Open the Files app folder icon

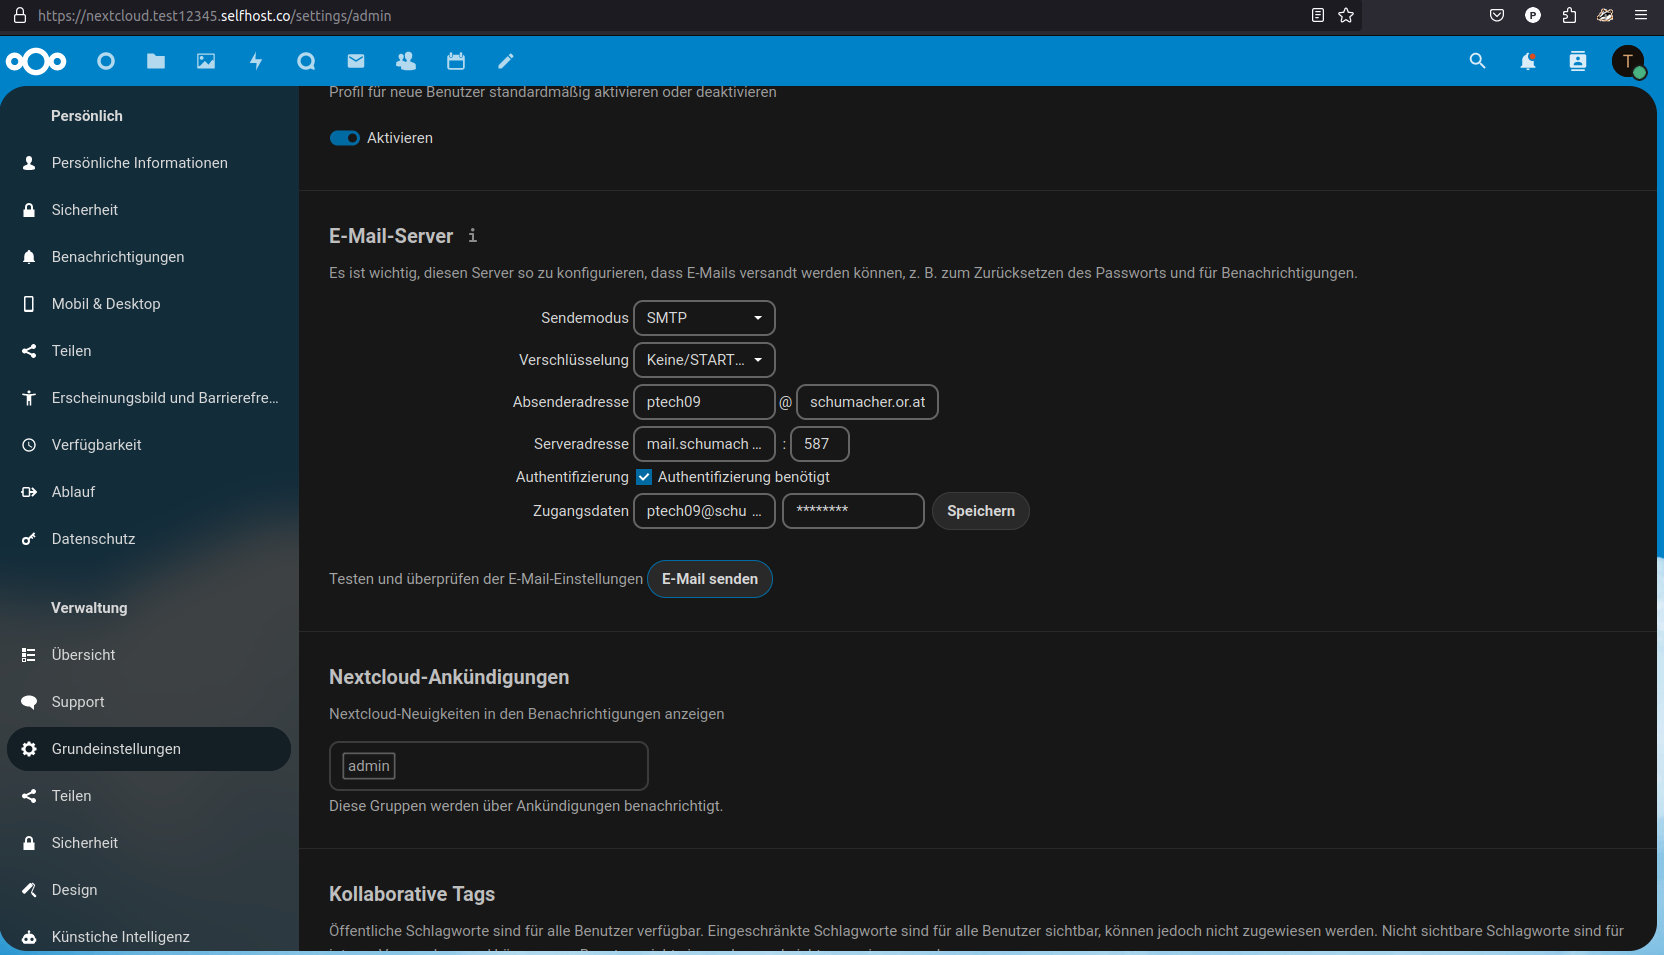tap(156, 61)
